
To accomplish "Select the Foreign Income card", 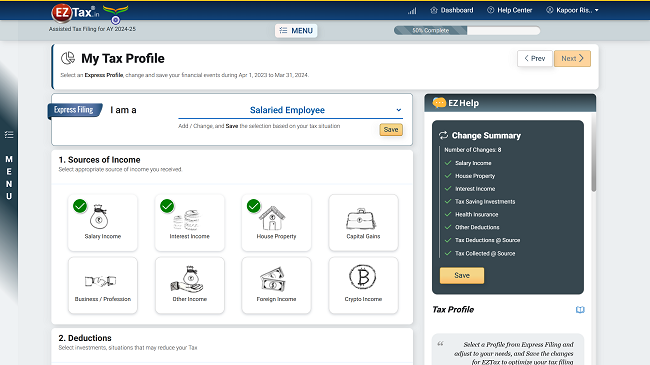I will point(276,285).
